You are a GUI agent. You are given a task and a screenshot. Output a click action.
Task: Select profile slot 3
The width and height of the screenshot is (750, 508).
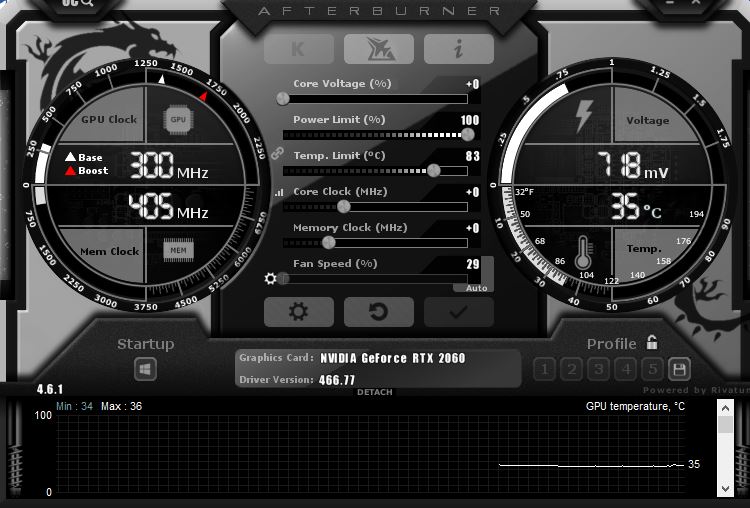click(599, 369)
